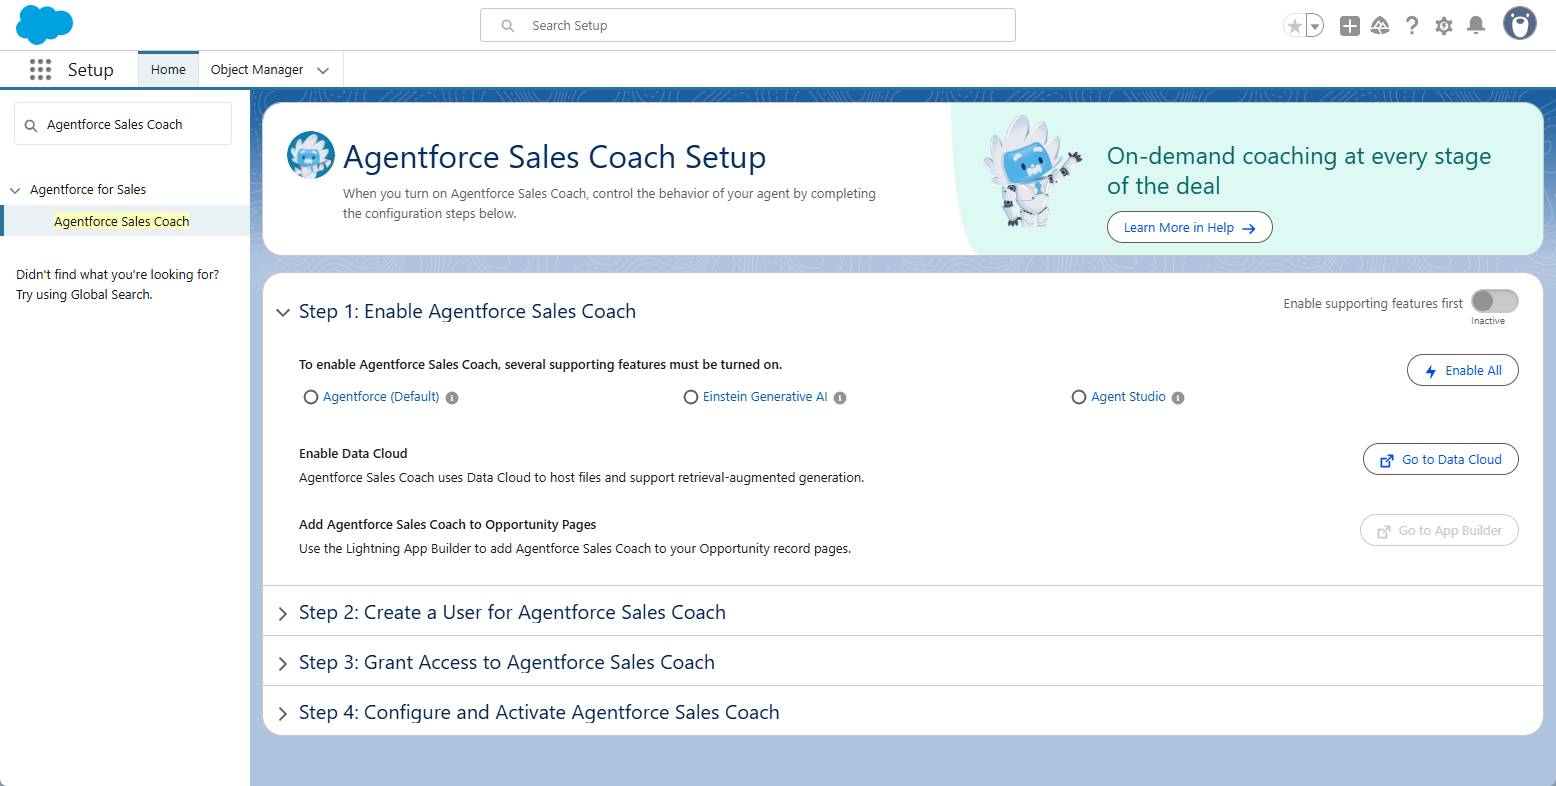The width and height of the screenshot is (1556, 786).
Task: Open the Salesforce Help question mark
Action: point(1412,25)
